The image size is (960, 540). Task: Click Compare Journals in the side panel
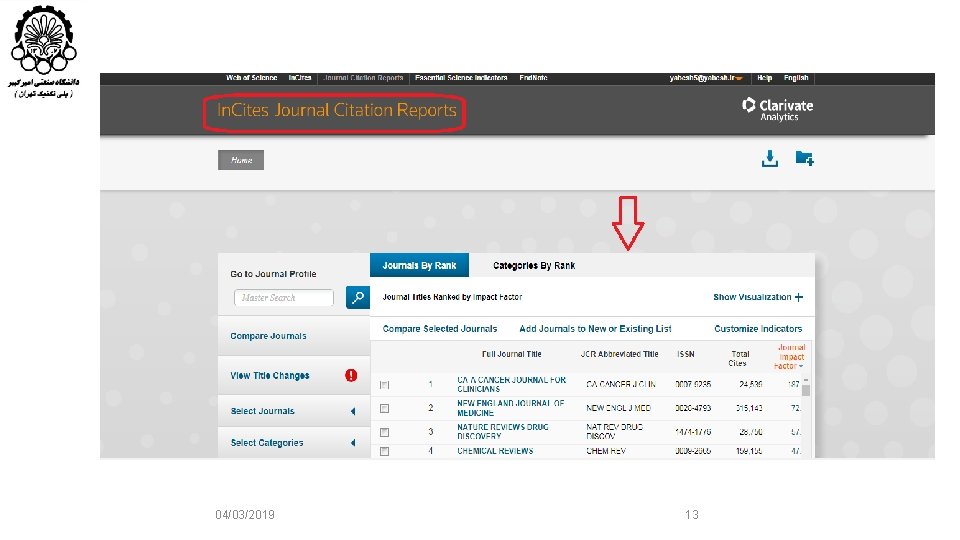pos(268,336)
